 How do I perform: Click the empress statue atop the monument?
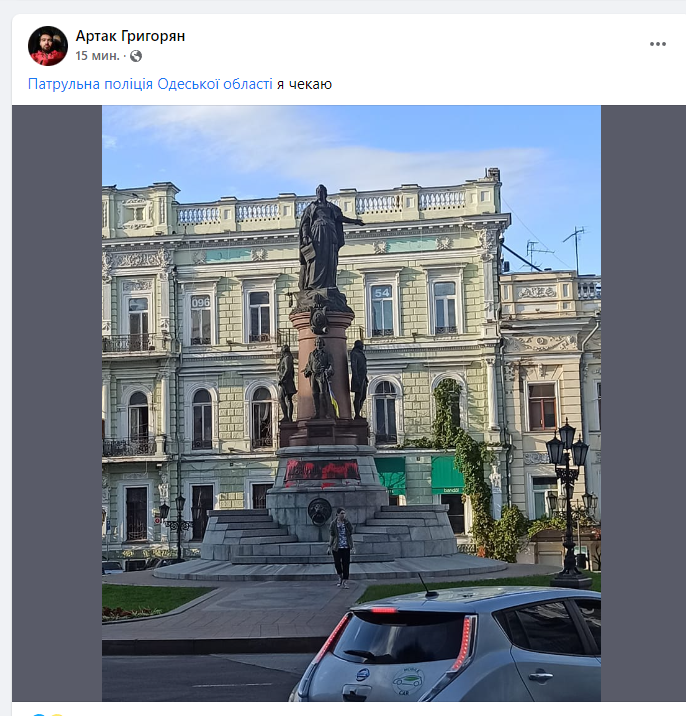[x=323, y=238]
